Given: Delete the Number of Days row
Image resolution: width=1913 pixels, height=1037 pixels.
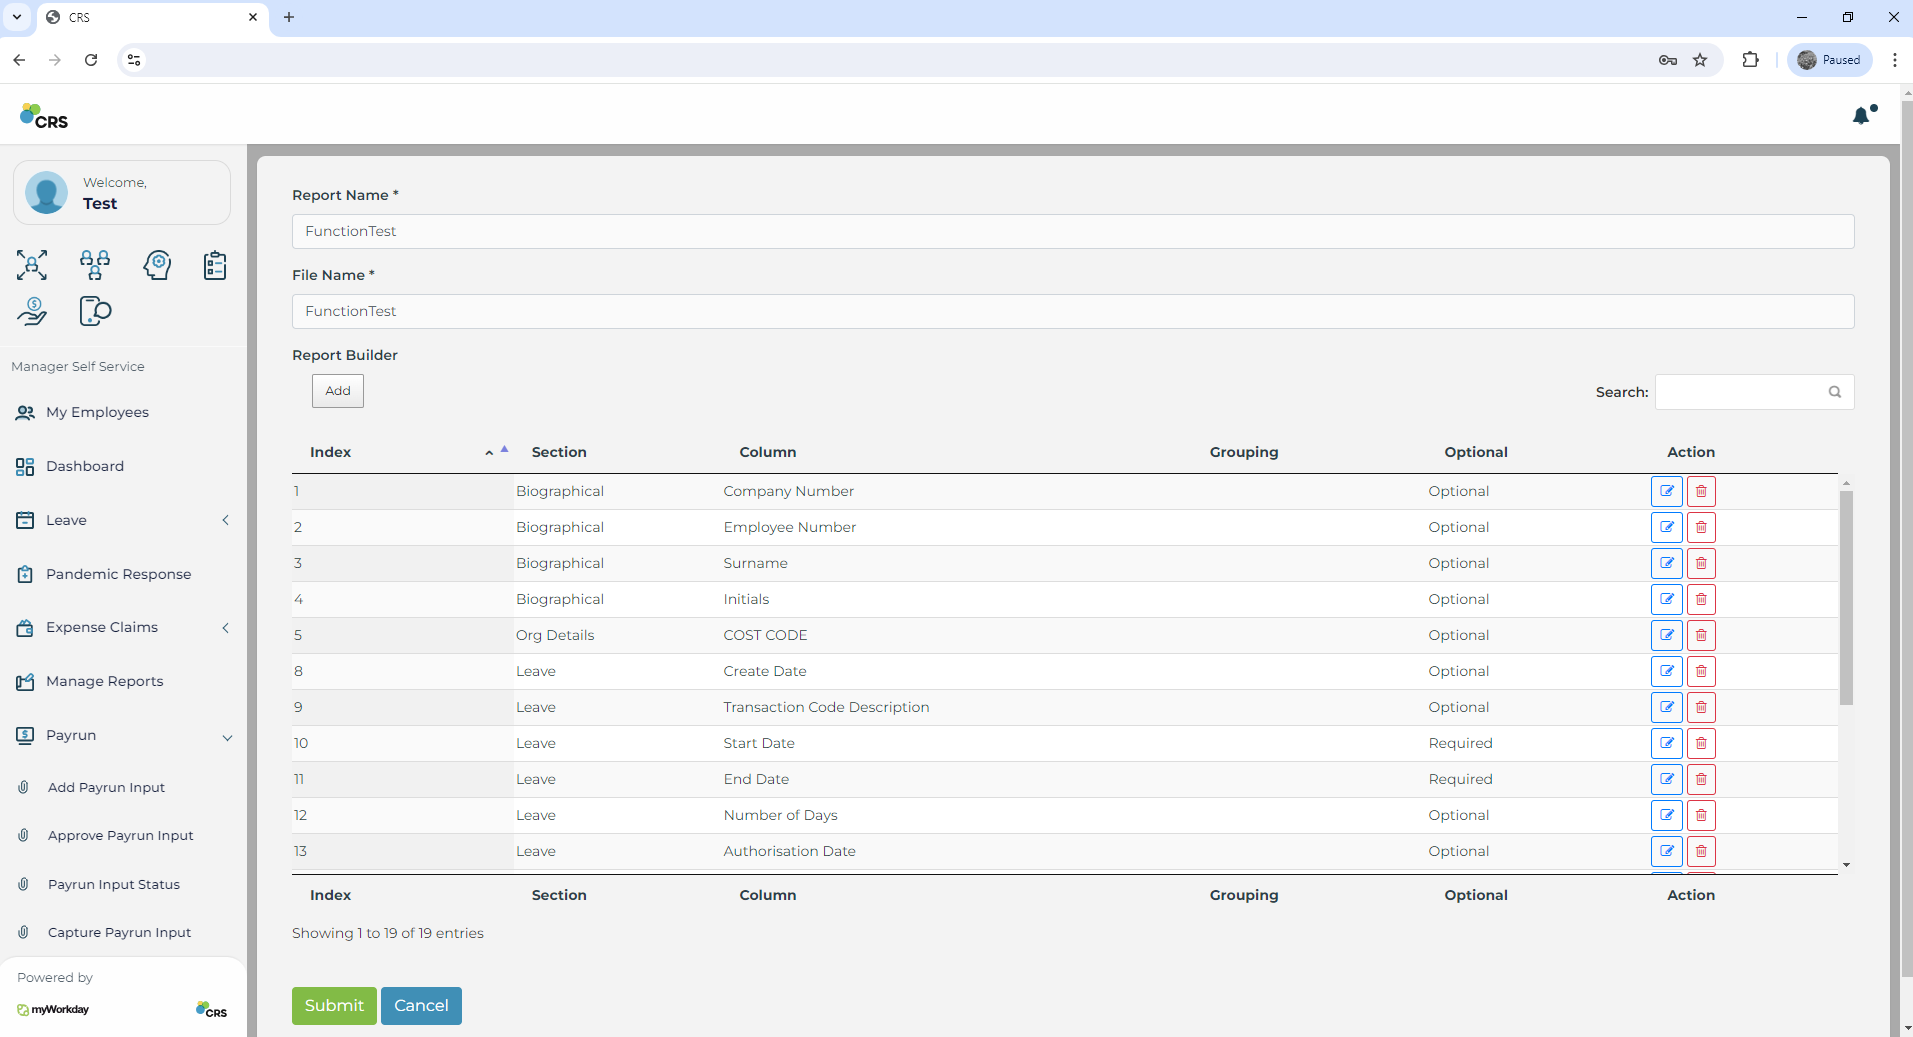Looking at the screenshot, I should [x=1701, y=815].
